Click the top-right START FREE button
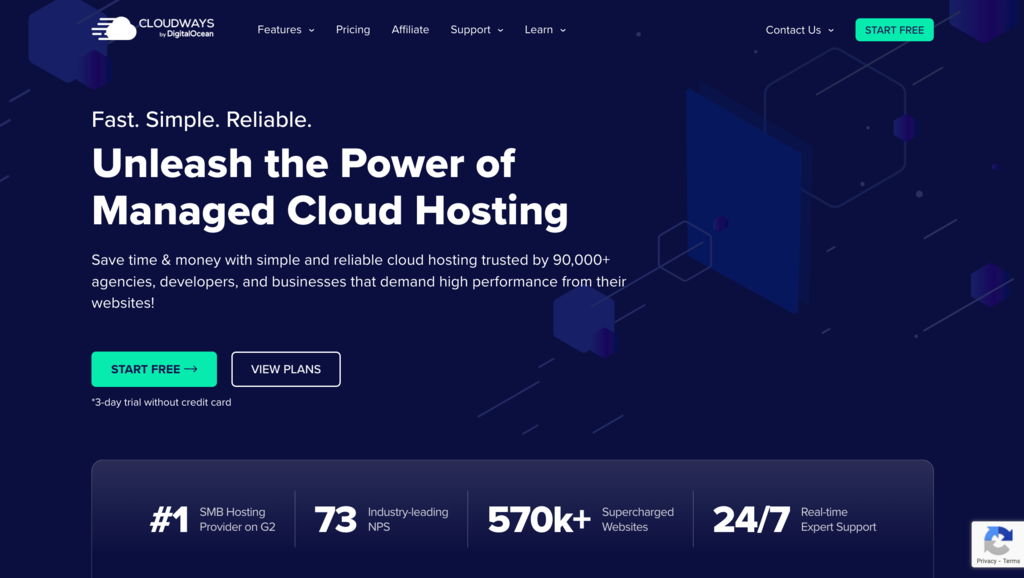The width and height of the screenshot is (1024, 578). 894,29
